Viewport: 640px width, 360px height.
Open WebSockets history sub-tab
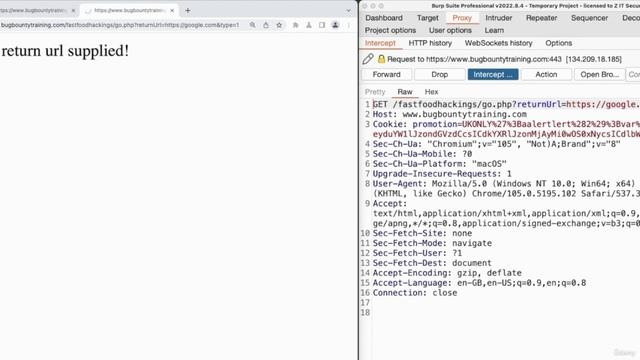(498, 43)
